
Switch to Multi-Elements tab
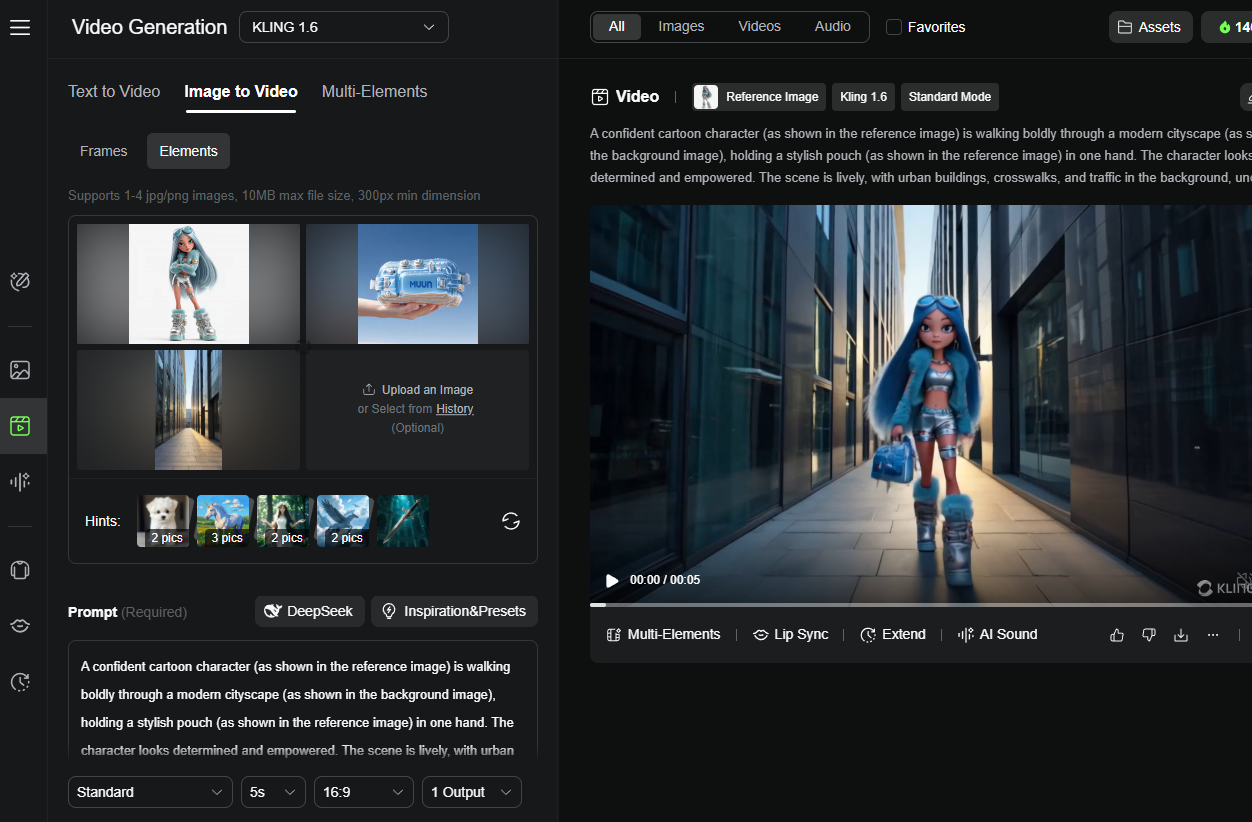[374, 91]
